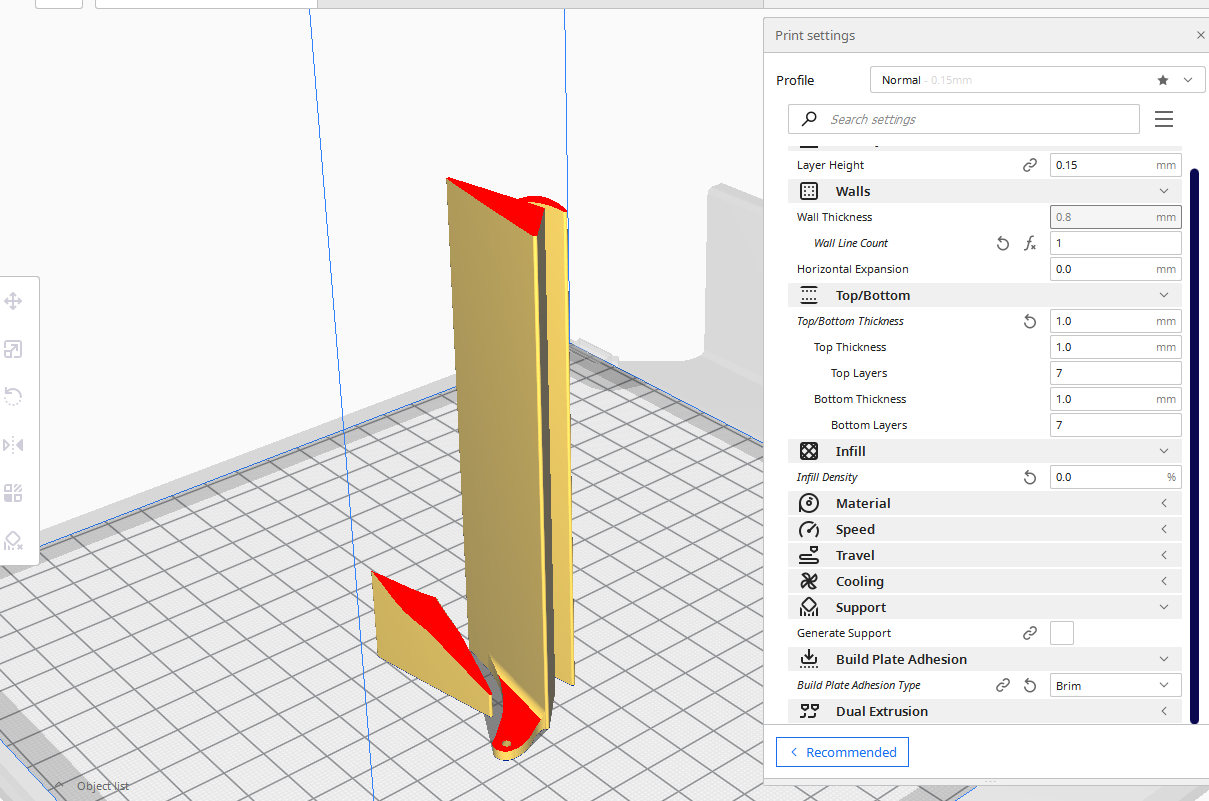1209x801 pixels.
Task: Open the settings visibility hamburger menu
Action: [x=1163, y=118]
